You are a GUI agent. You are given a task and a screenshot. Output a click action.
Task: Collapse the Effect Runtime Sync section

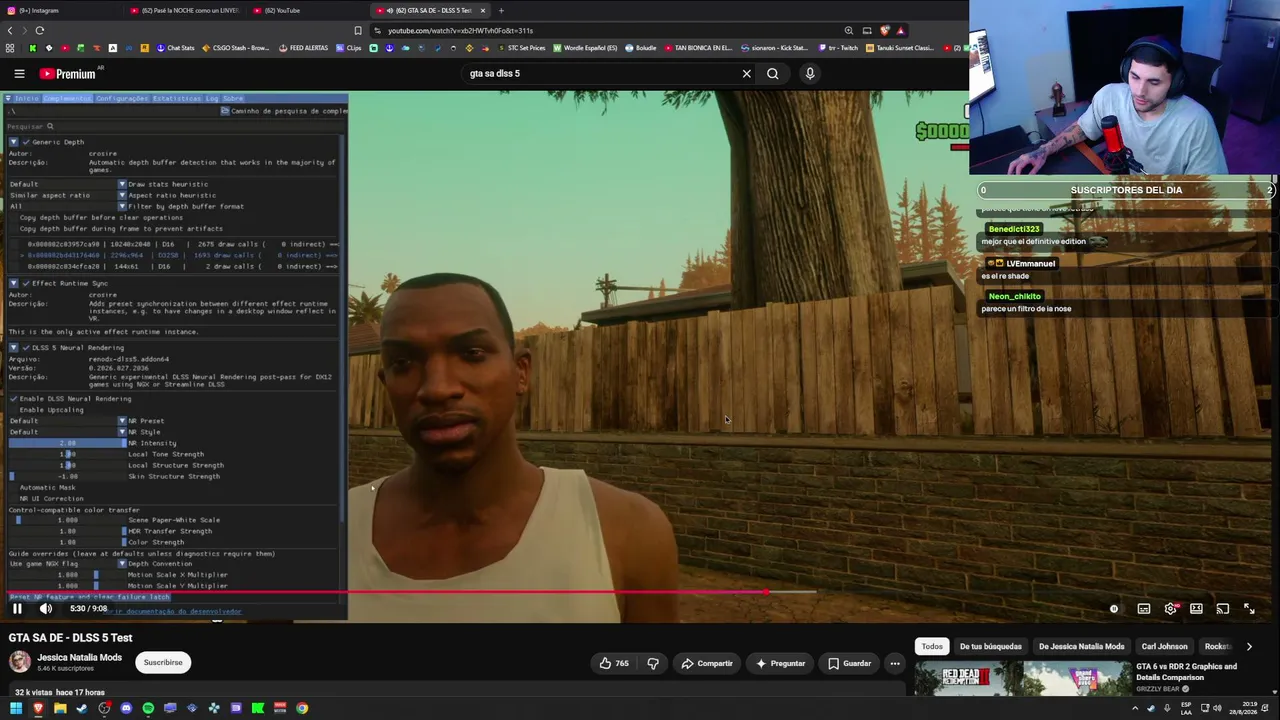13,283
